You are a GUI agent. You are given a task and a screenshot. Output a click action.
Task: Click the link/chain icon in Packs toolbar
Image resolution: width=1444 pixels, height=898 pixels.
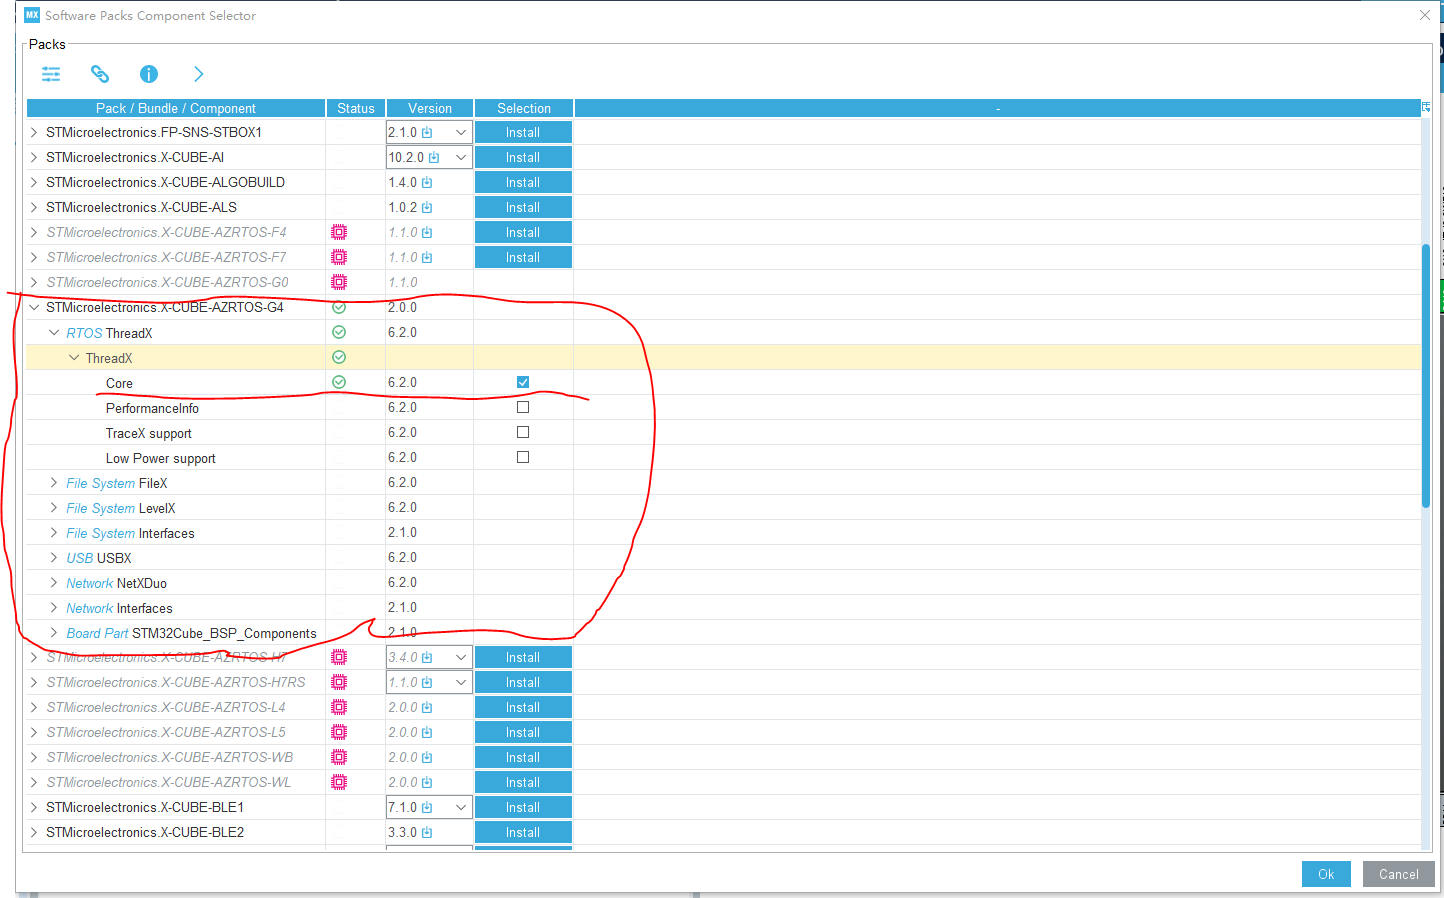[x=100, y=74]
